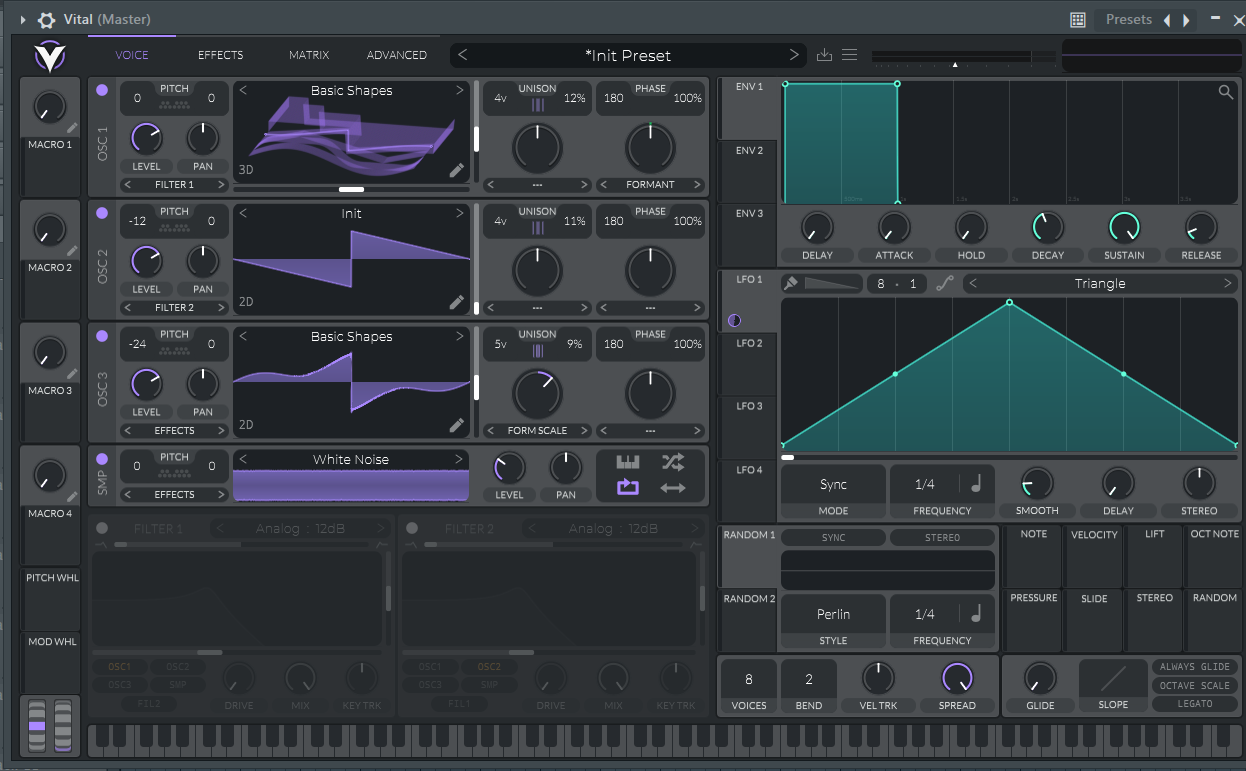Toggle the OSC 2 power button off

pyautogui.click(x=102, y=213)
